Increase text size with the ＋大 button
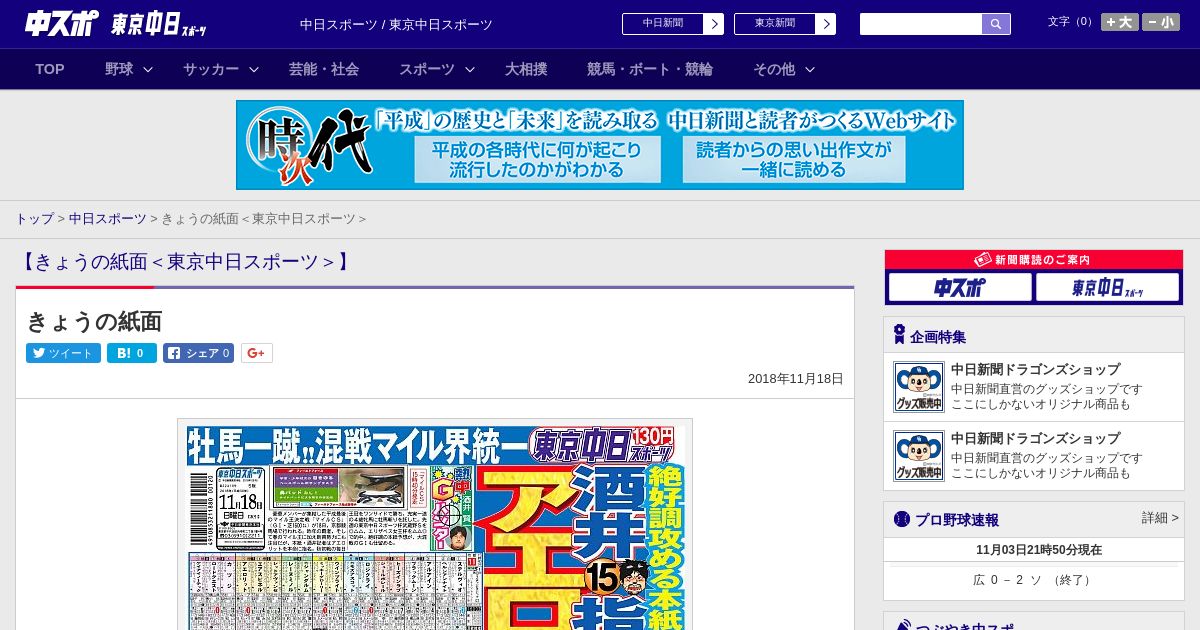Viewport: 1200px width, 630px height. (1120, 22)
